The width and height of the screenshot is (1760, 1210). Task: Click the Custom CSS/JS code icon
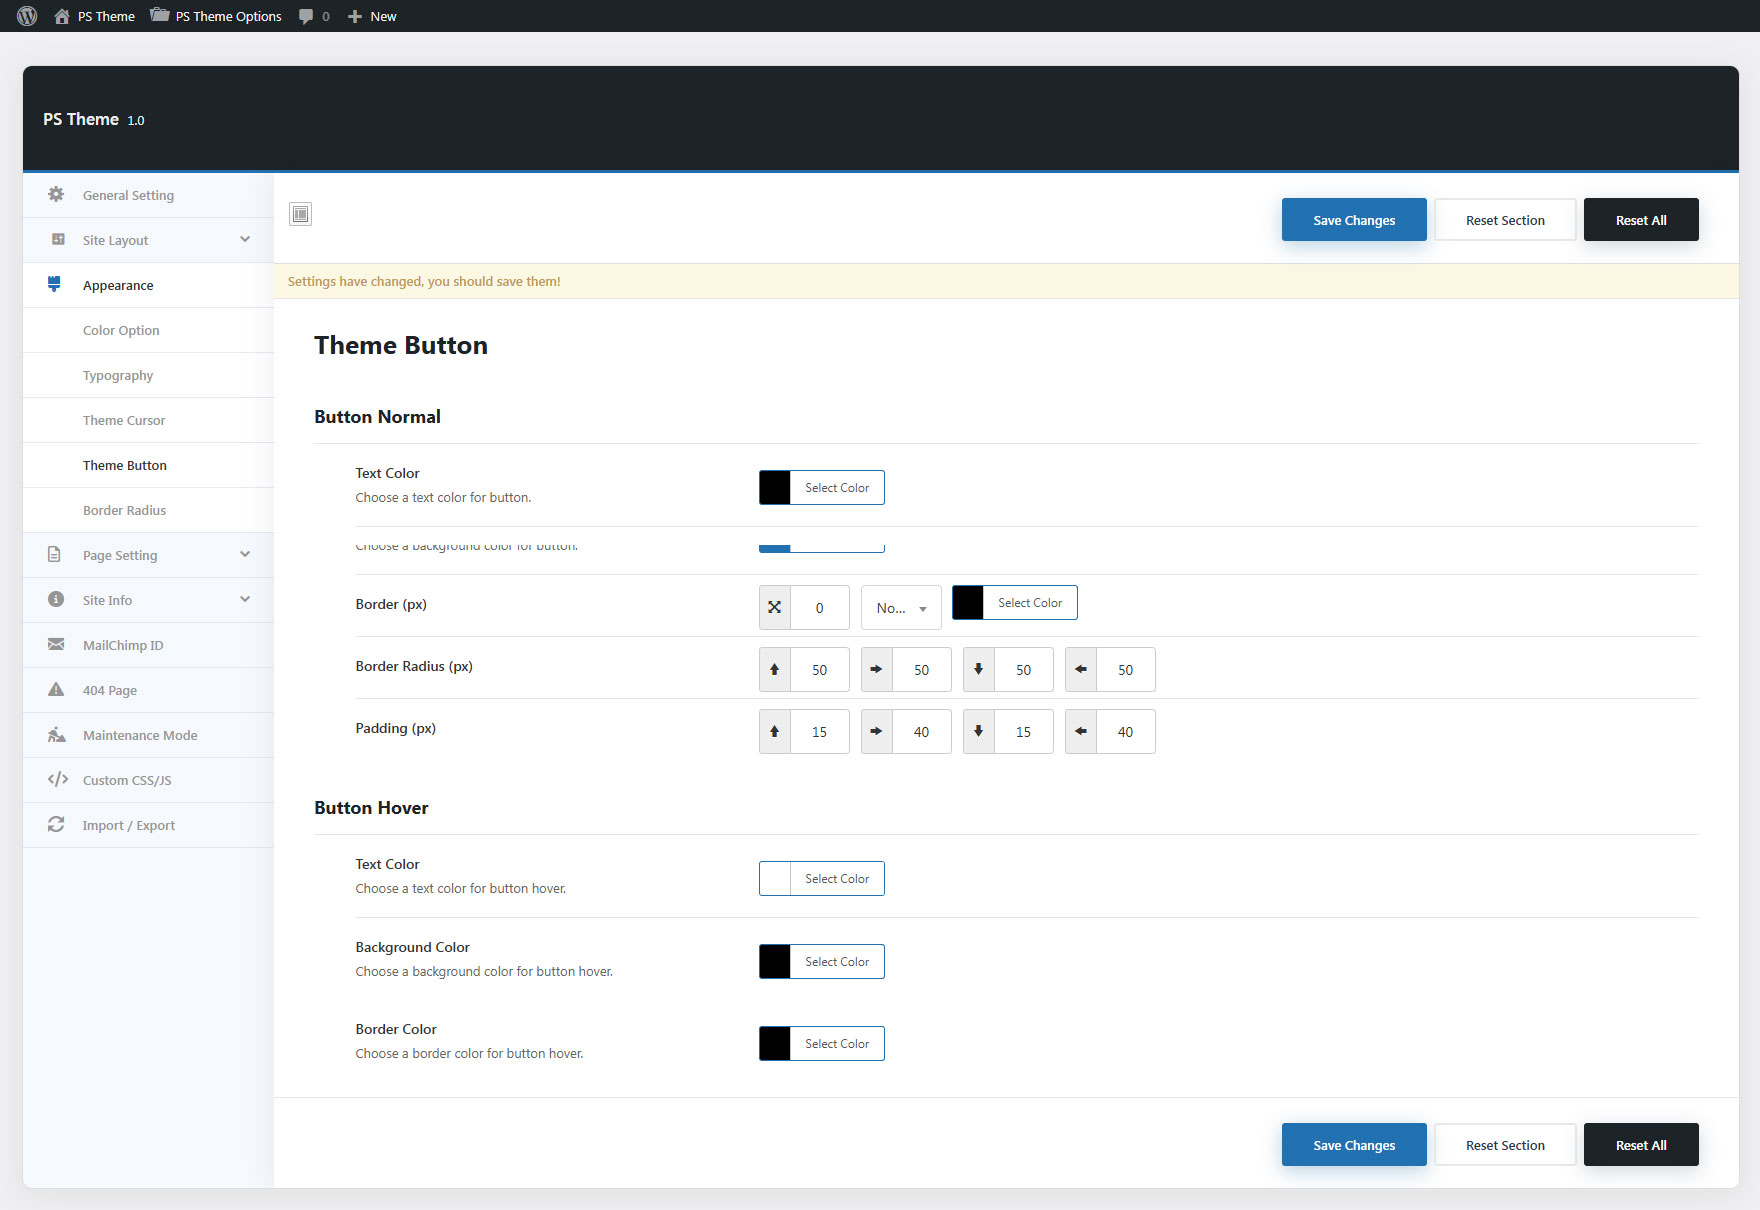pos(57,780)
